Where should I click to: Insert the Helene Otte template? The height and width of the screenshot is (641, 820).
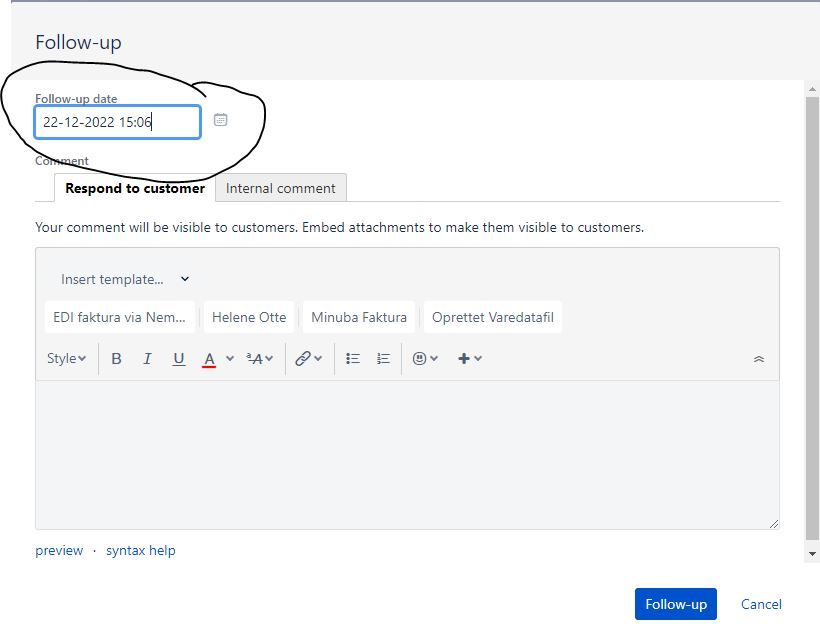[x=249, y=317]
